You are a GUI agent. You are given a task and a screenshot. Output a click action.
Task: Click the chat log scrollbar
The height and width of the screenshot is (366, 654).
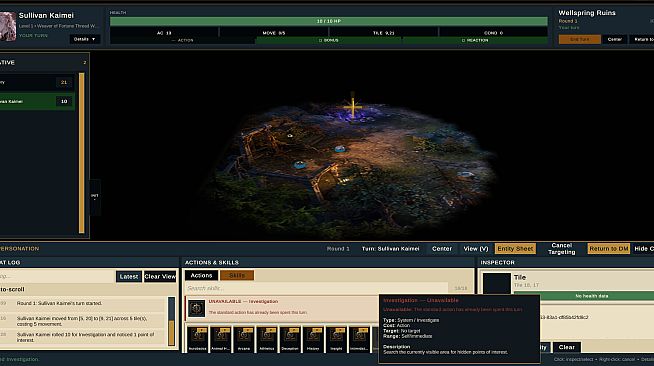click(171, 321)
